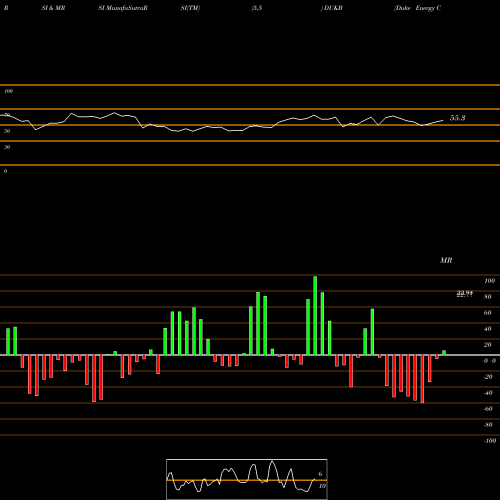Click the tallest green MR histogram bar
The width and height of the screenshot is (500, 500).
[x=315, y=316]
